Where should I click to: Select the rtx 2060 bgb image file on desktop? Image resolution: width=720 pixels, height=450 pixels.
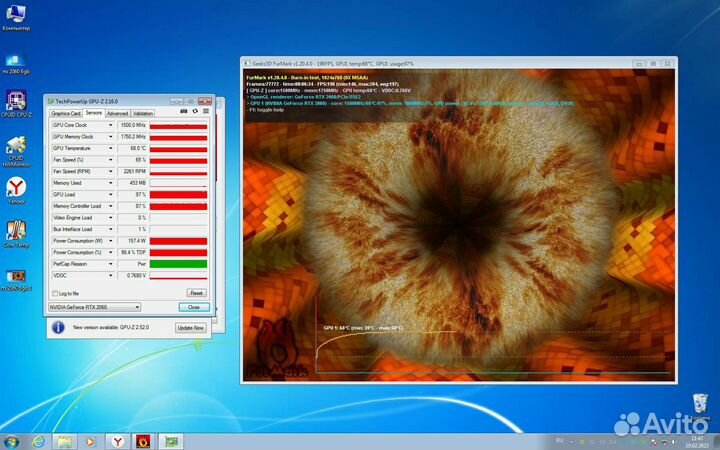(16, 64)
